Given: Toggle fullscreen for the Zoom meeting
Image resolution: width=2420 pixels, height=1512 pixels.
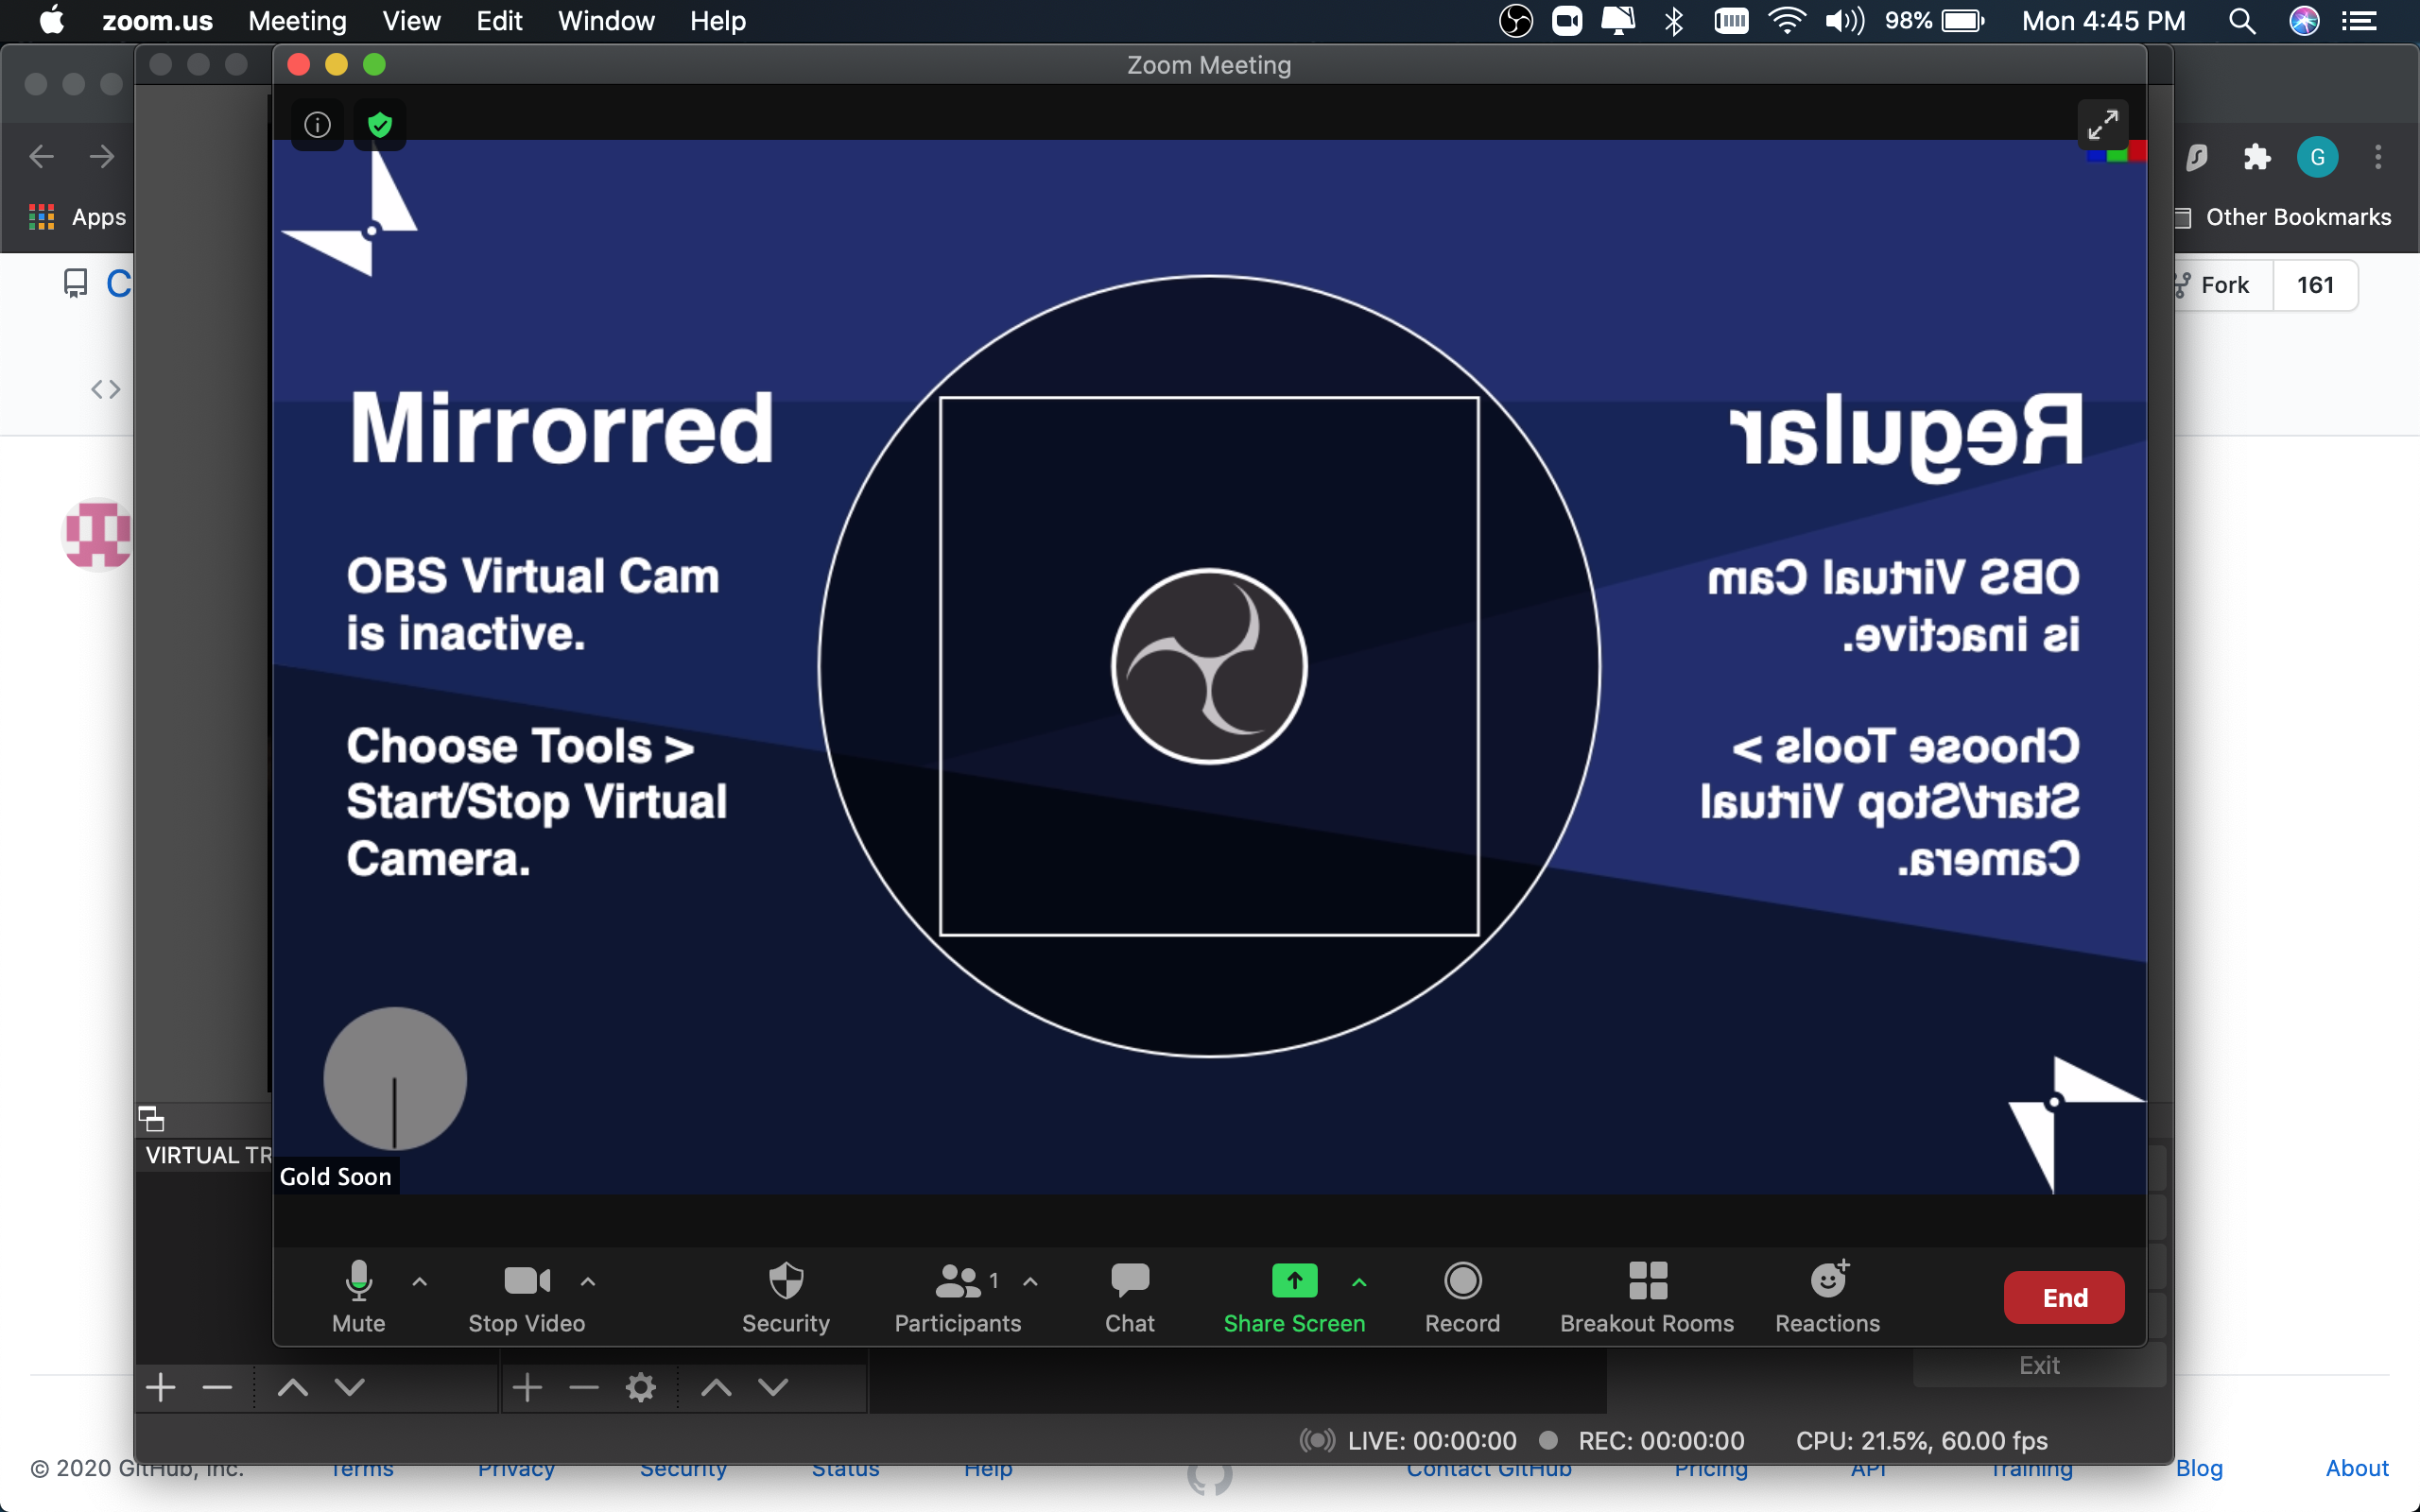Looking at the screenshot, I should pyautogui.click(x=2102, y=124).
